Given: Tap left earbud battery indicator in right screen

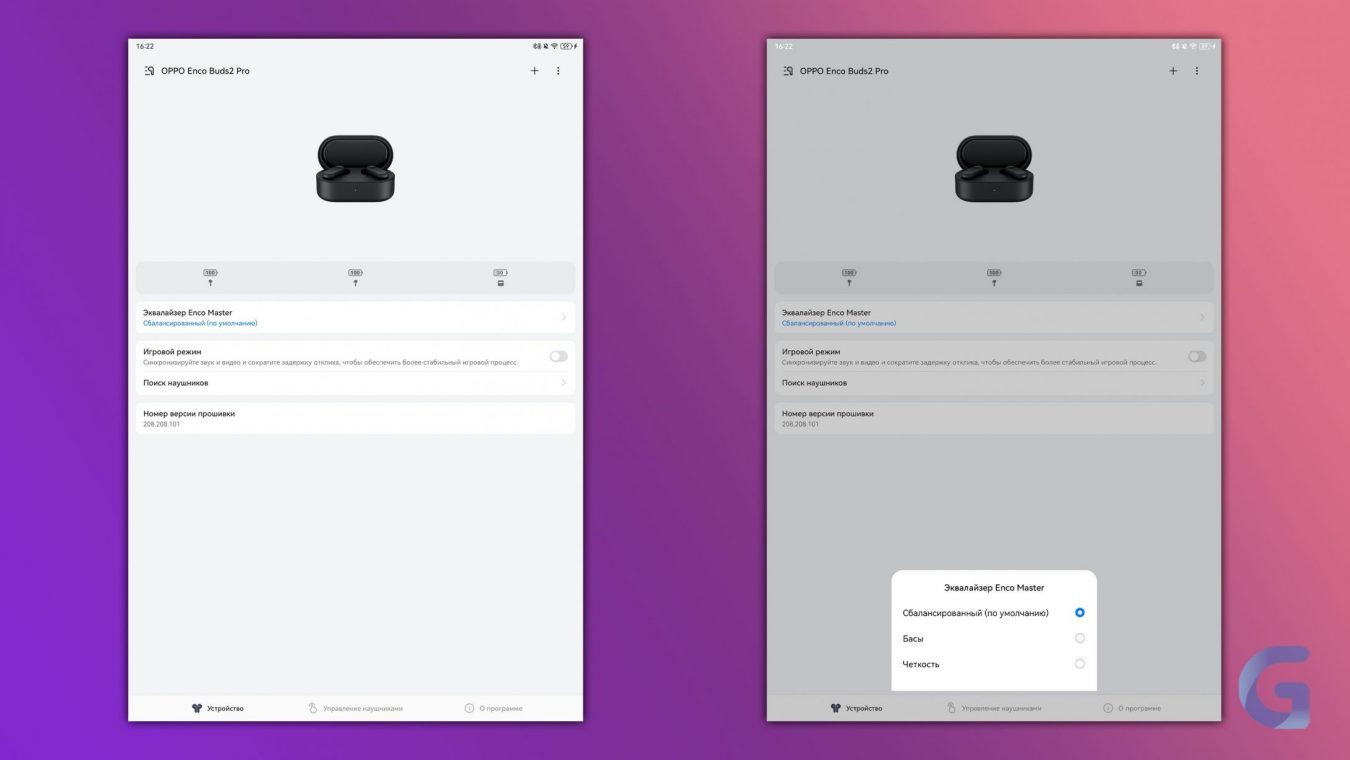Looking at the screenshot, I should 849,277.
